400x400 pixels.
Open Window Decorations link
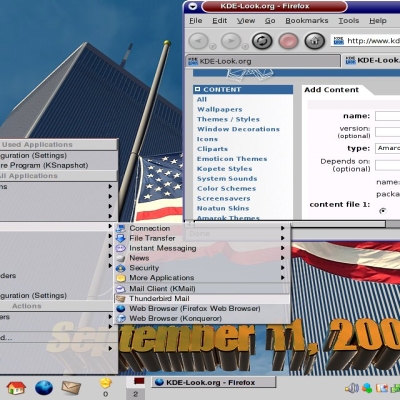tap(238, 129)
